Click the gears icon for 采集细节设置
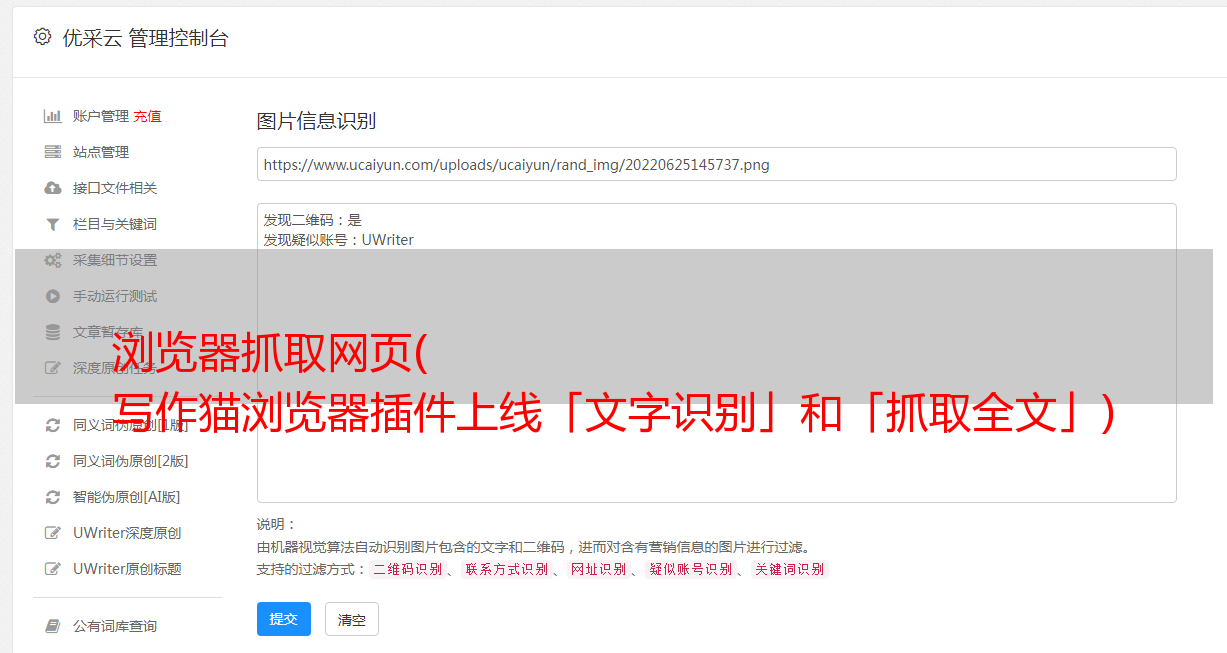Image resolution: width=1227 pixels, height=653 pixels. click(53, 260)
